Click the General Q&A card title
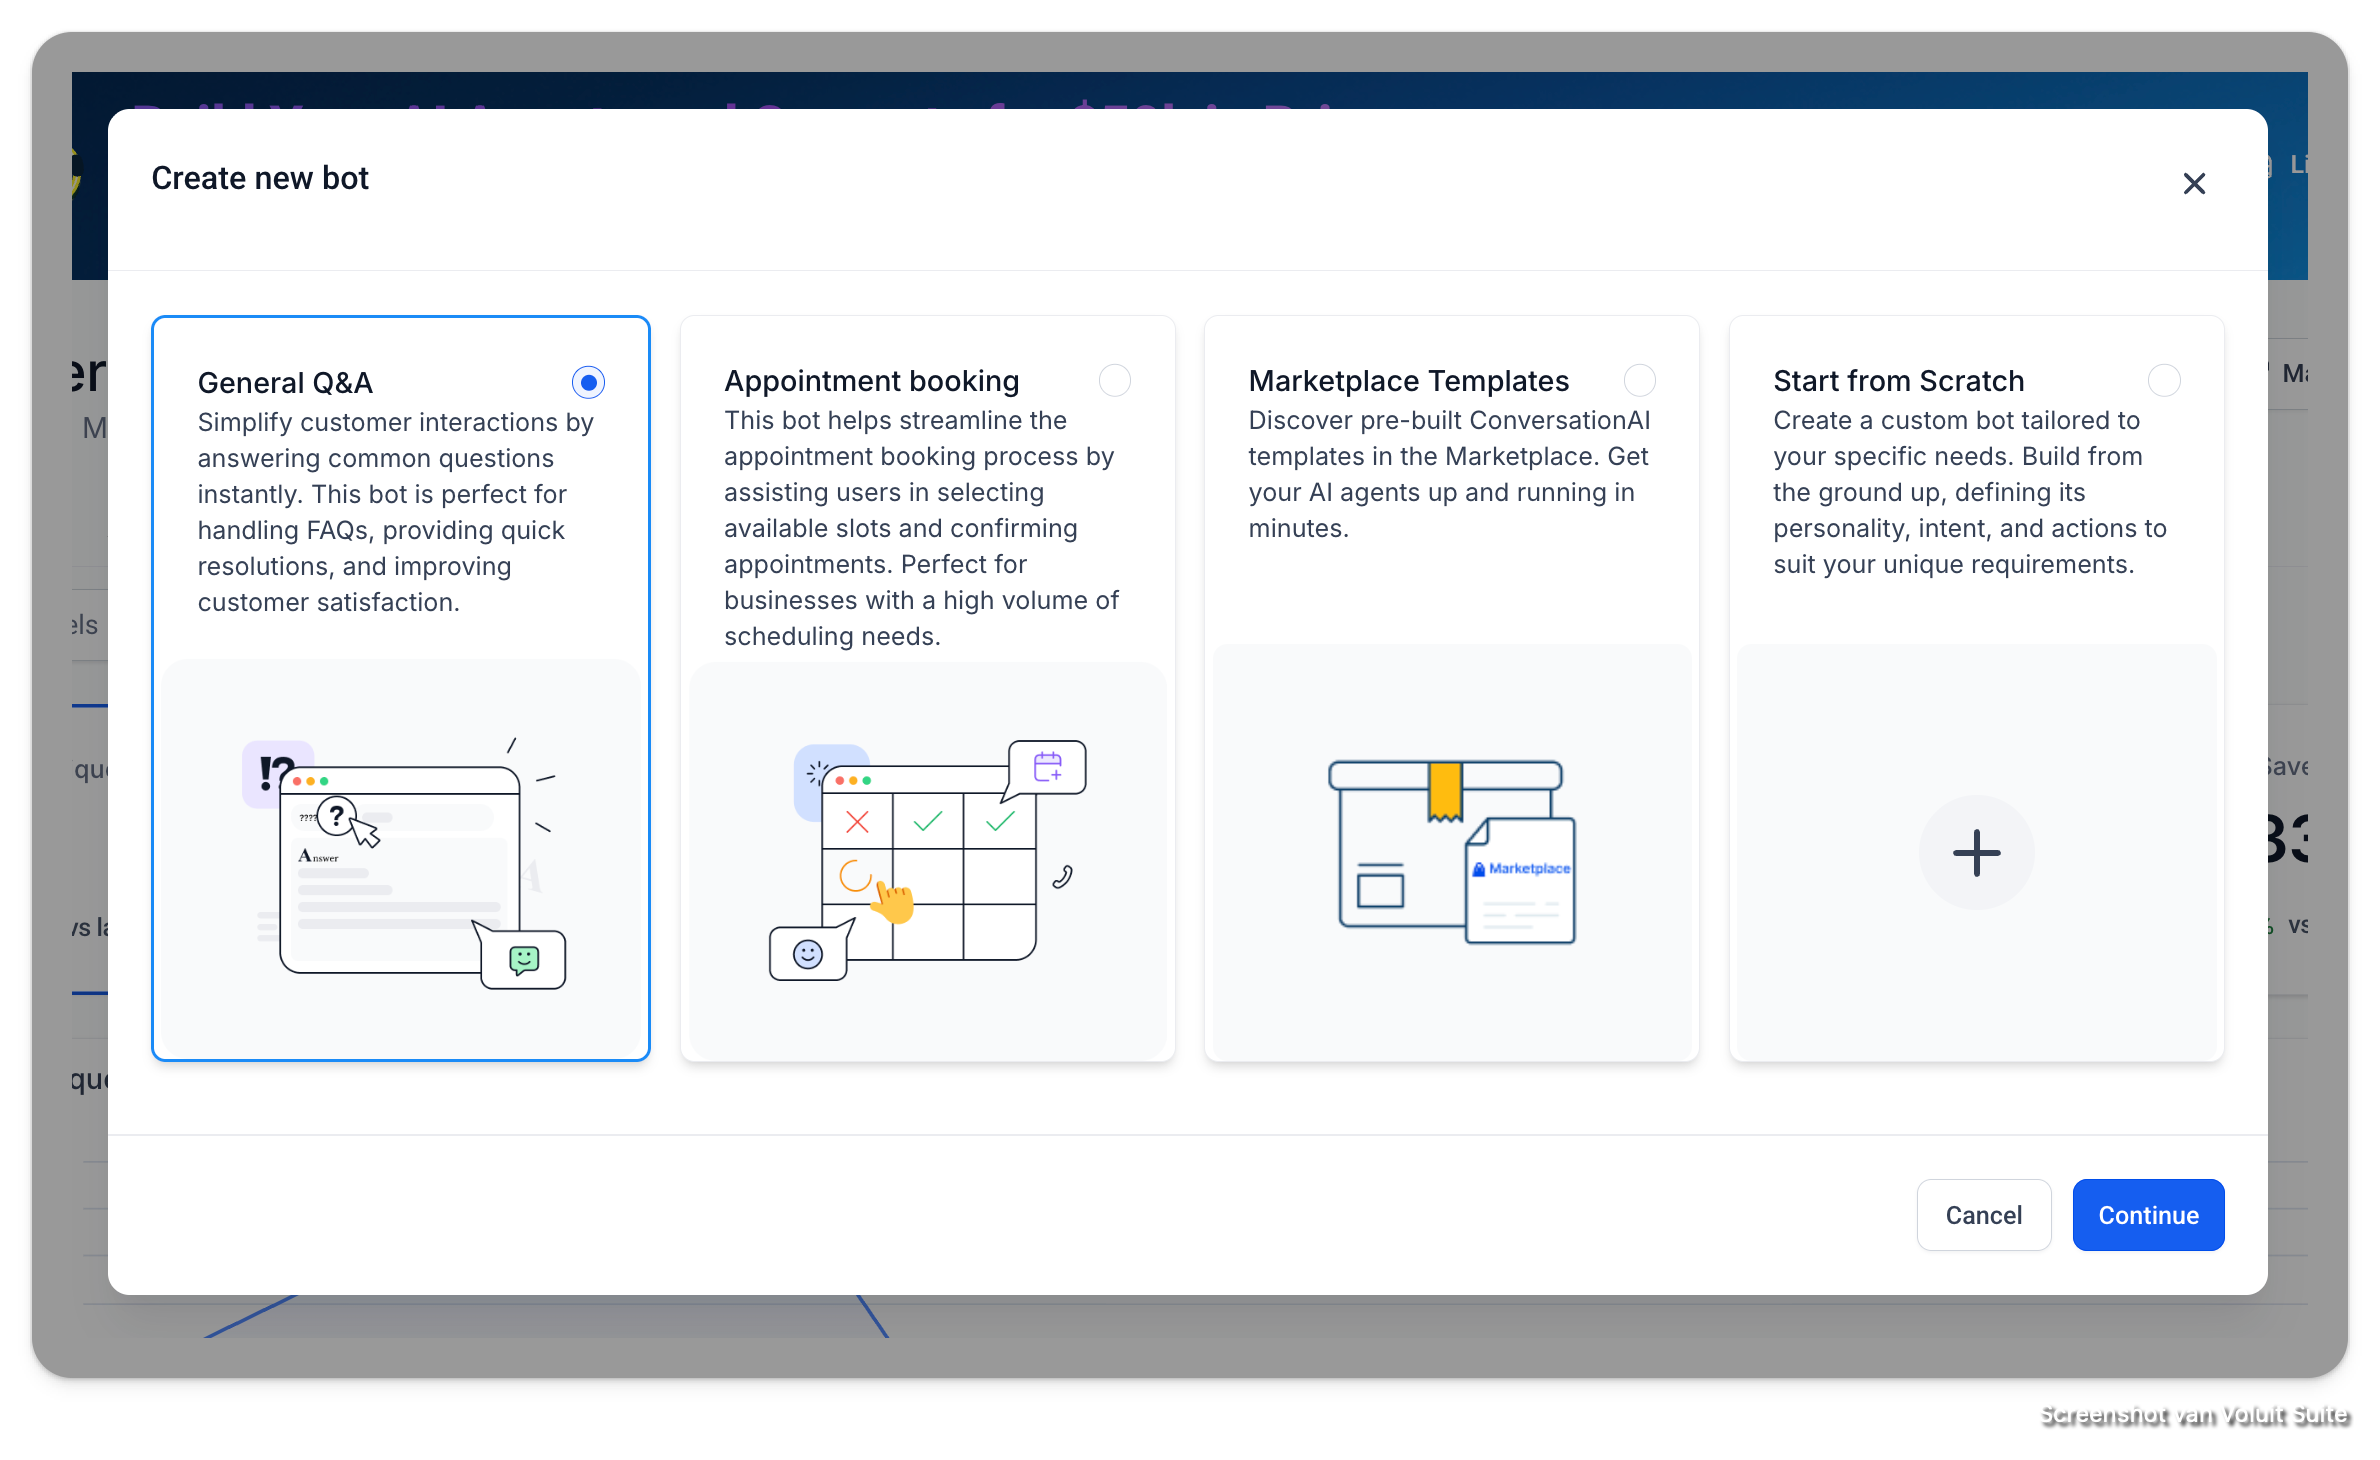The height and width of the screenshot is (1460, 2380). tap(285, 383)
